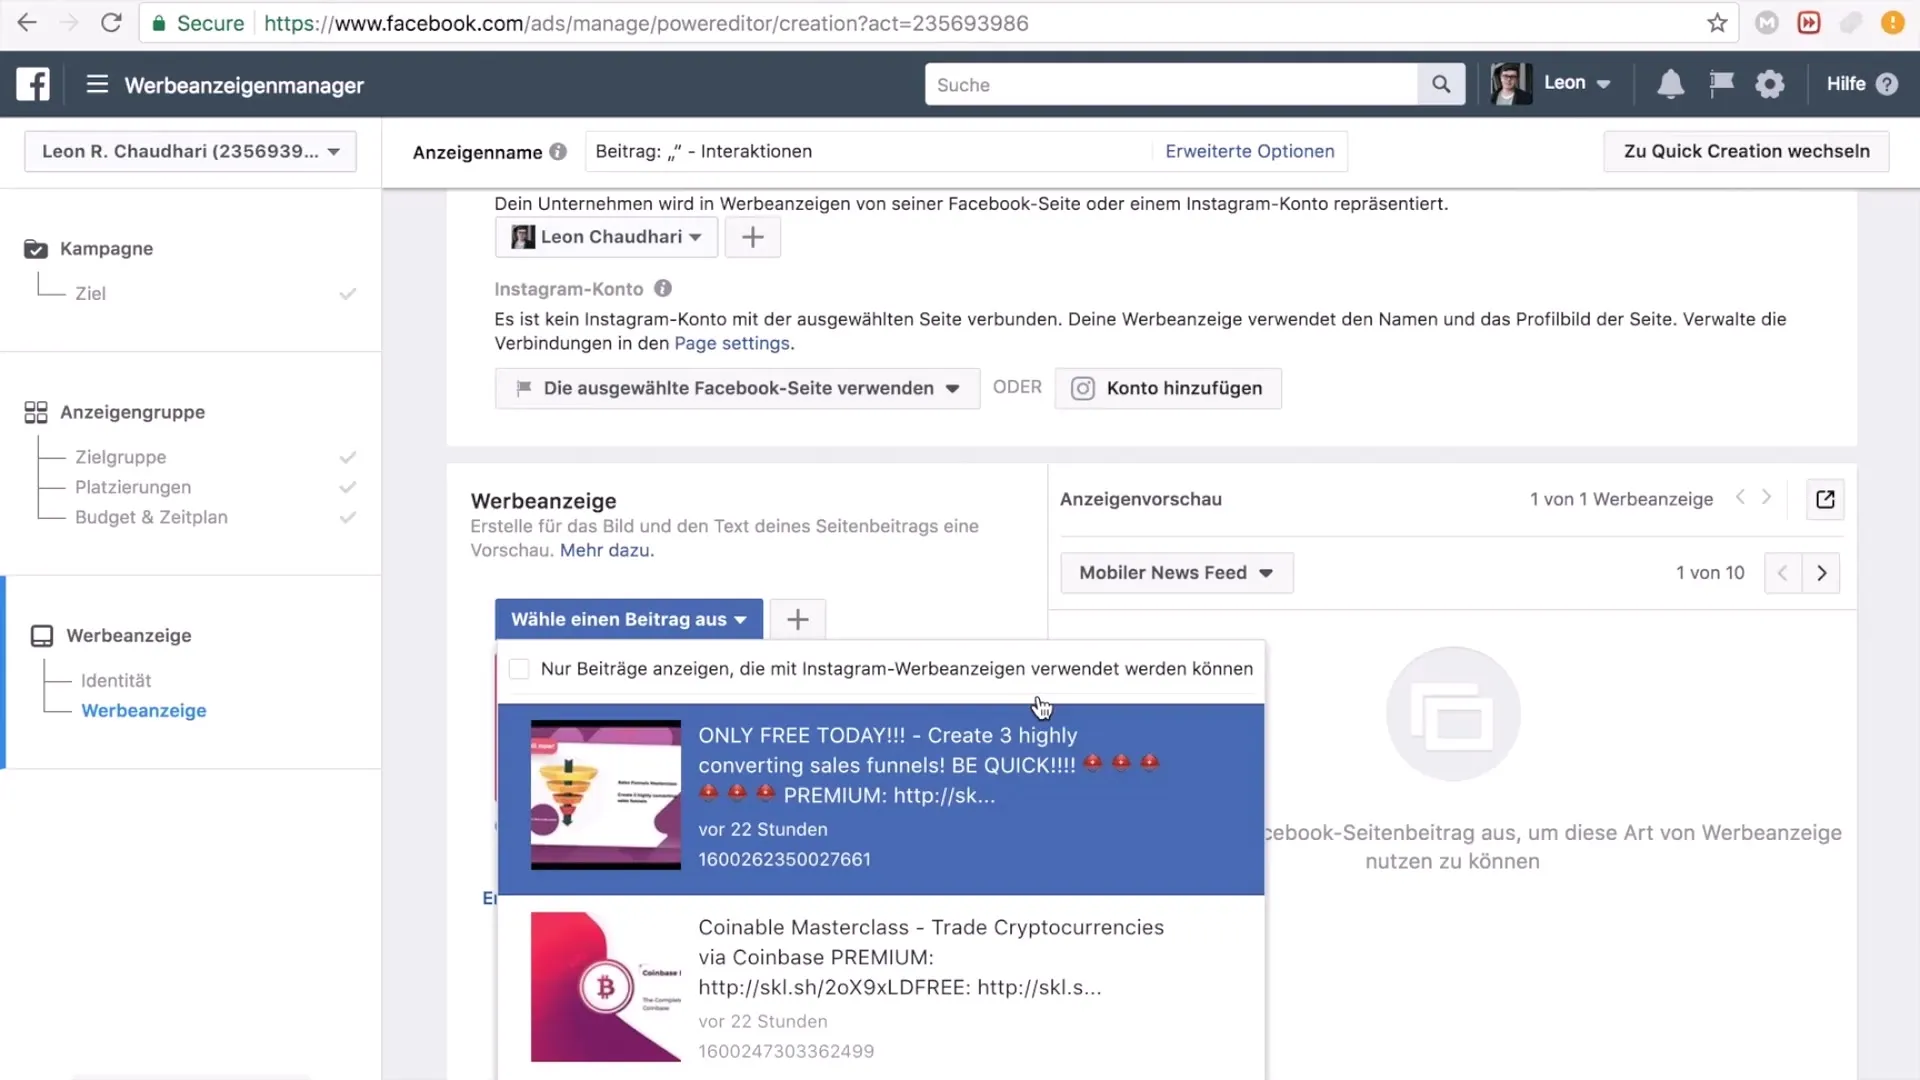Select Budget & Zeitplan in the sidebar
The height and width of the screenshot is (1080, 1920).
[x=151, y=517]
